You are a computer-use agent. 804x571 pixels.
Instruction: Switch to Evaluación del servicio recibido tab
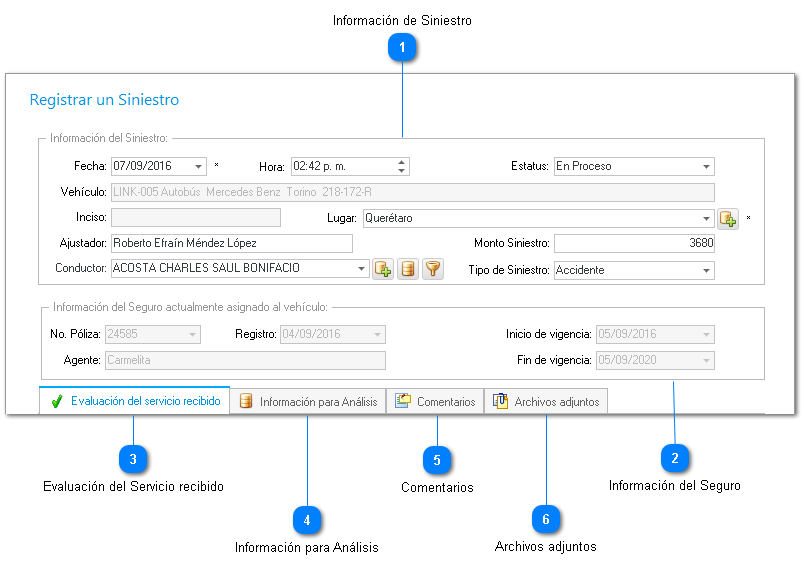(135, 401)
